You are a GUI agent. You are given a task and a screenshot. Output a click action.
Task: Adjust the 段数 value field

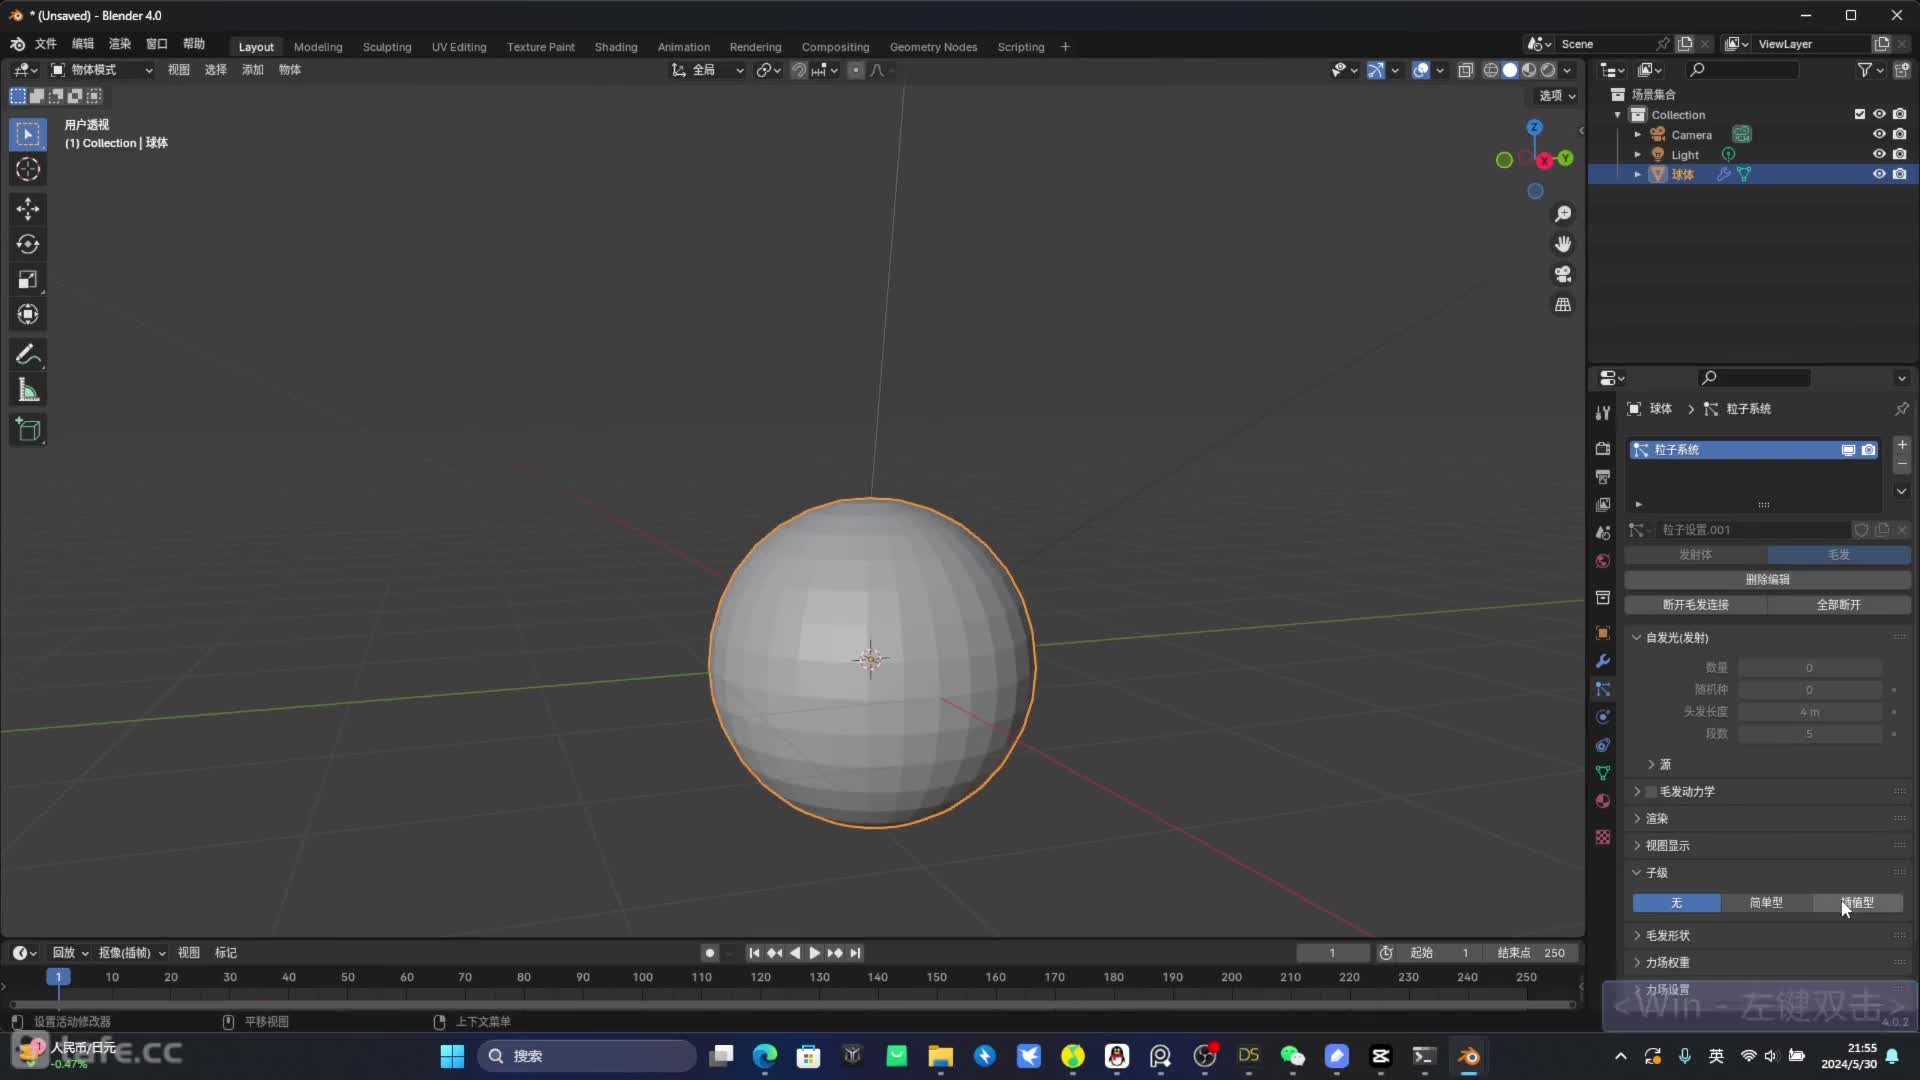point(1810,734)
